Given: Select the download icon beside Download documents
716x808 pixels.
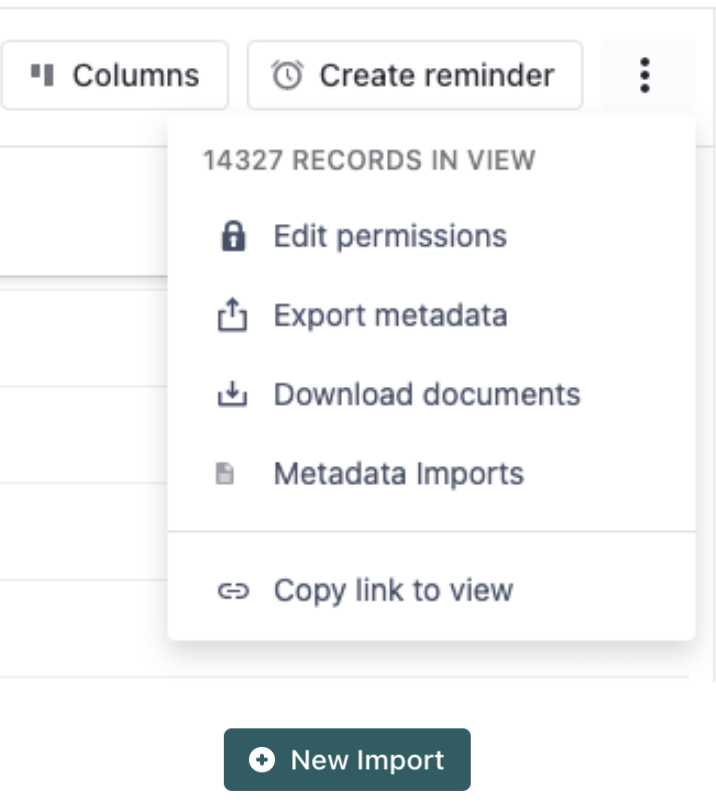Looking at the screenshot, I should tap(233, 394).
